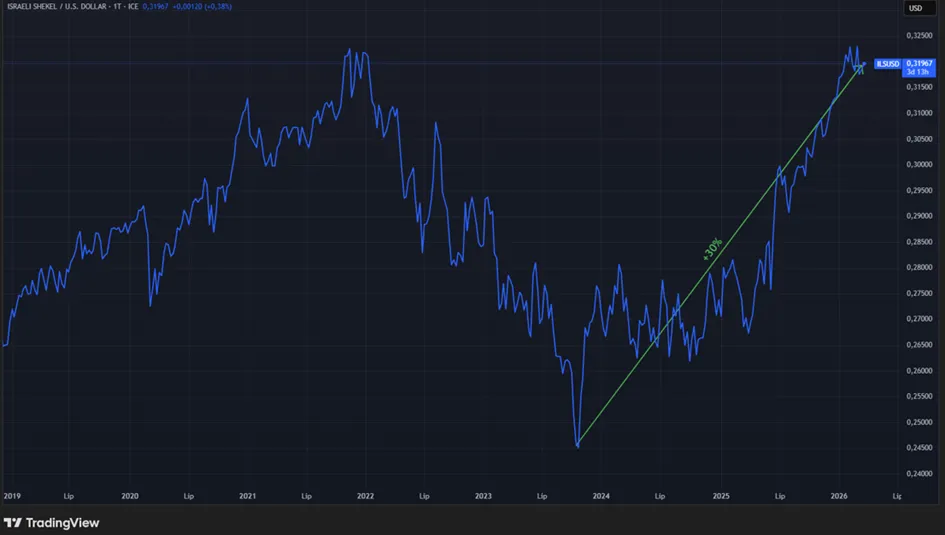Viewport: 945px width, 535px height.
Task: Click the 0,24000 price axis label
Action: 919,474
